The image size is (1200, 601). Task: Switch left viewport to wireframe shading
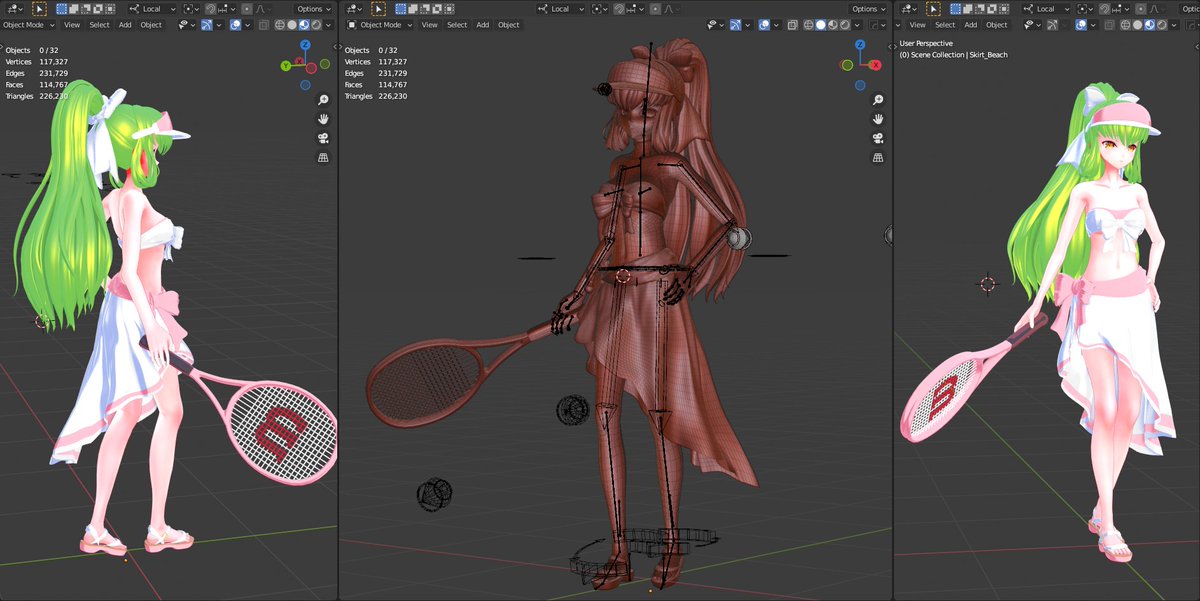coord(280,25)
